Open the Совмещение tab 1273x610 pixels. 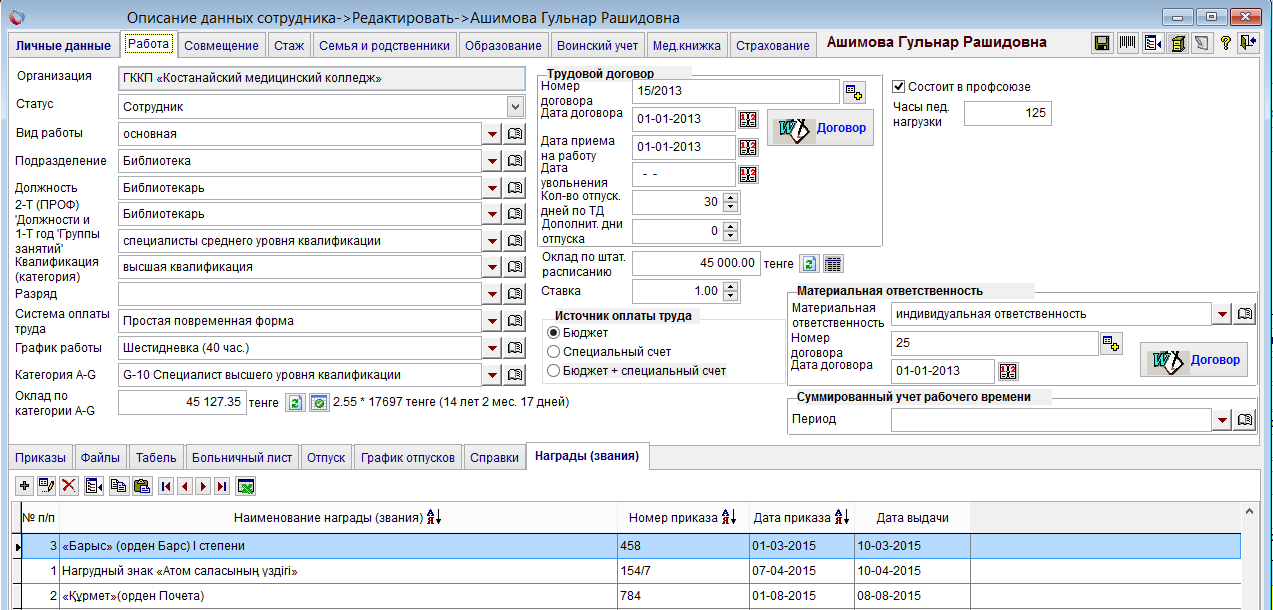pos(222,45)
